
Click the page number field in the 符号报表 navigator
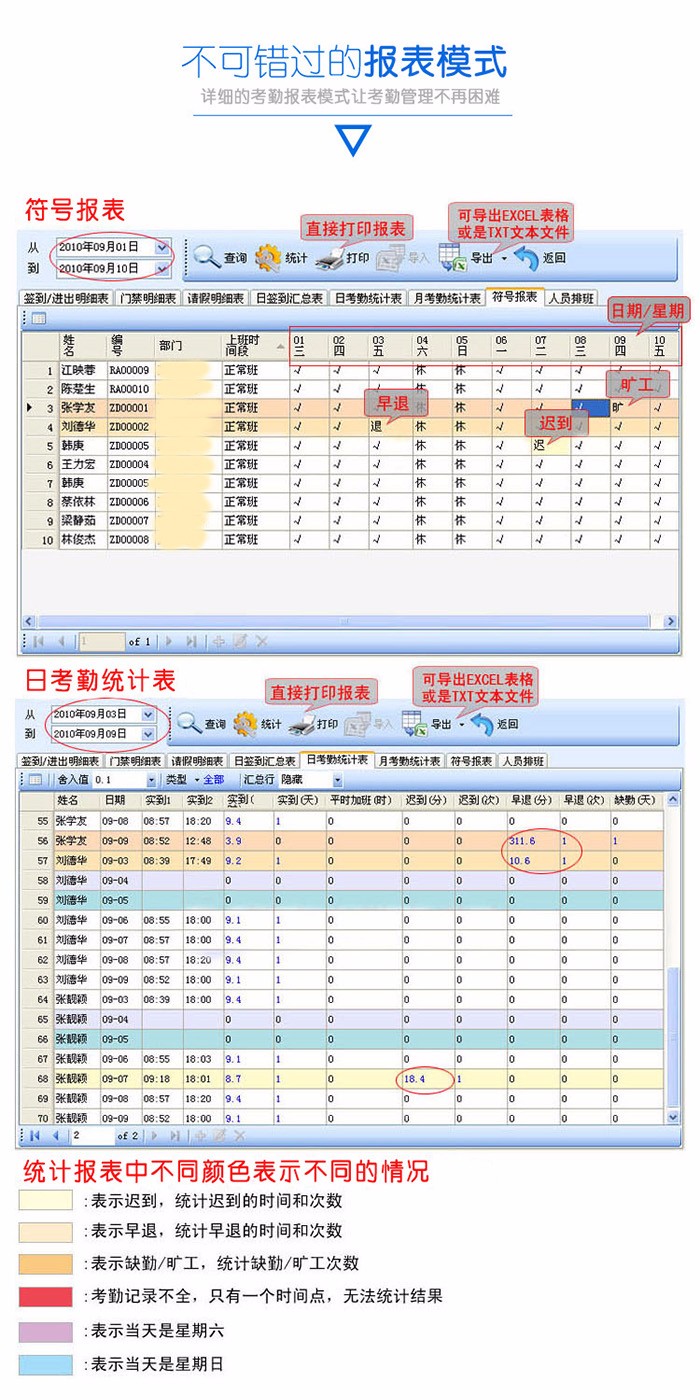click(101, 641)
